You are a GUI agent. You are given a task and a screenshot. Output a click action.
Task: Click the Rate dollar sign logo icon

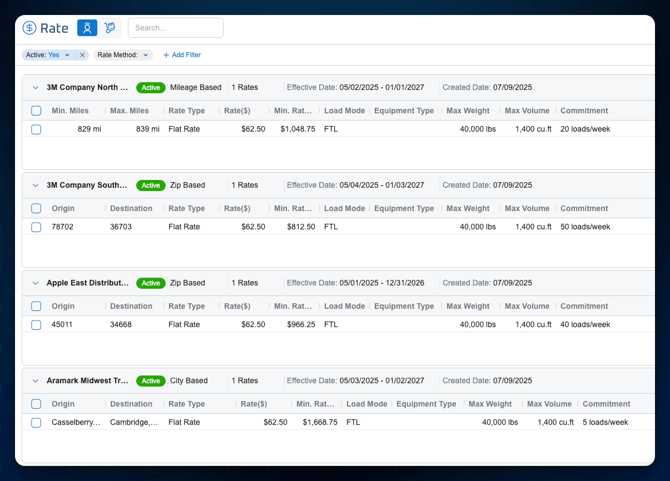point(29,28)
